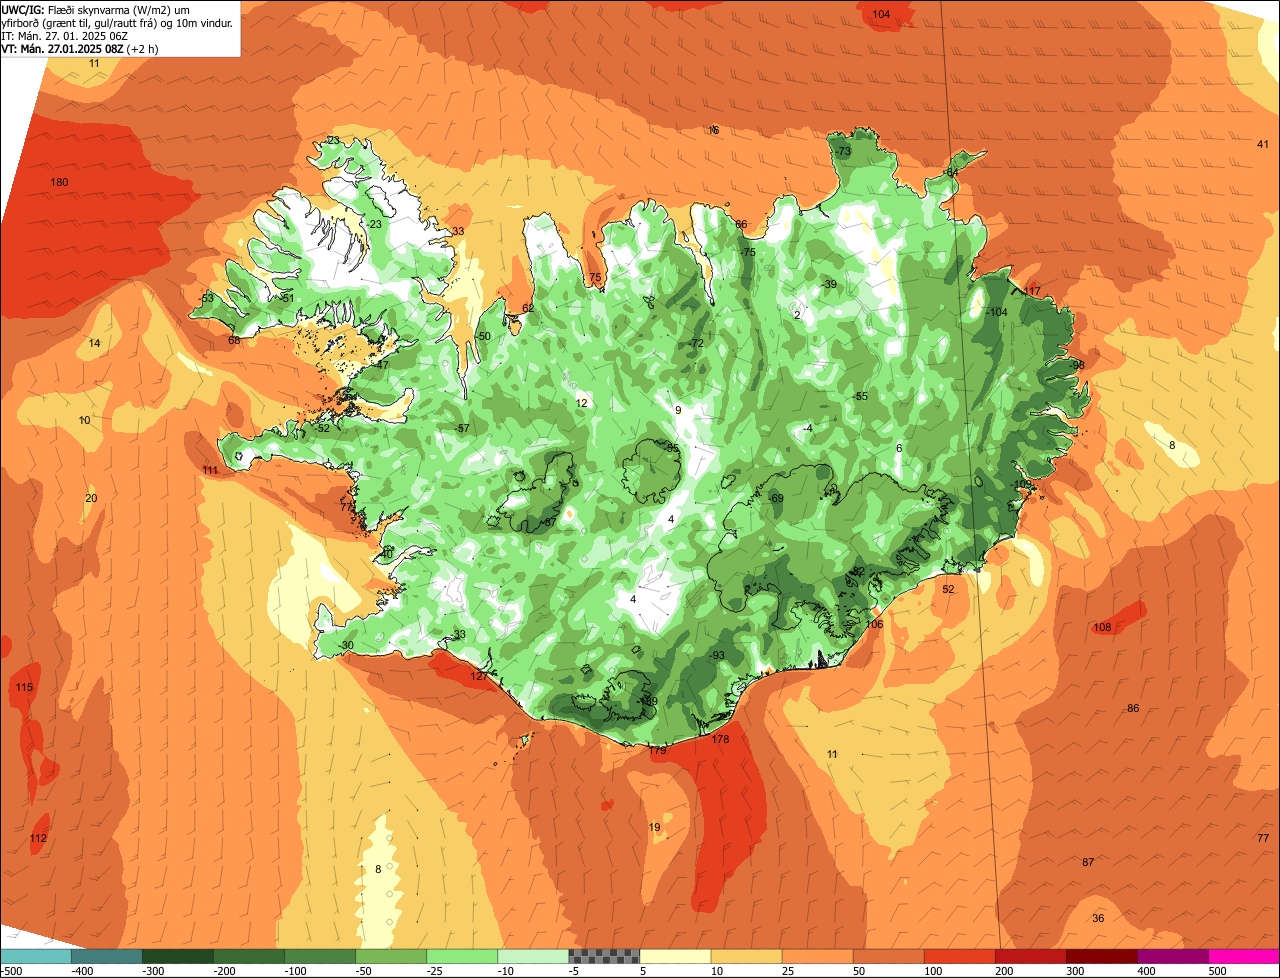
Task: Click the value "68" south of the Westfjords
Action: click(234, 340)
